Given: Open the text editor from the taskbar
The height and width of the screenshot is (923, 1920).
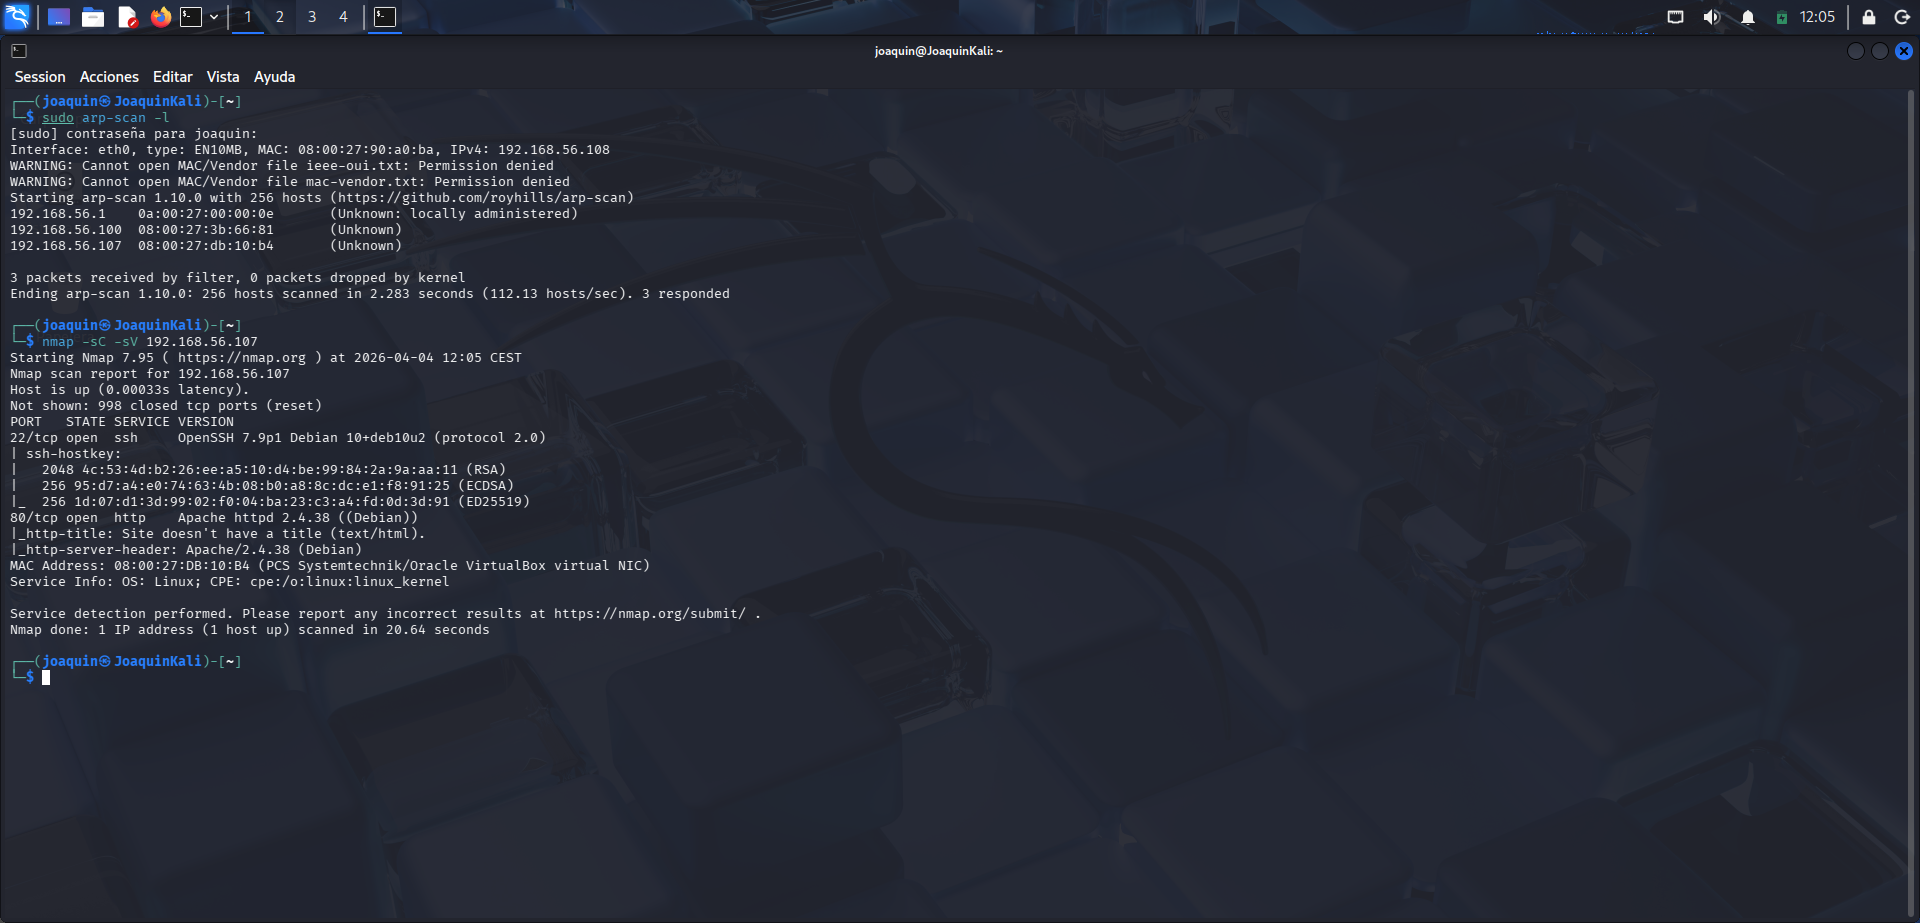Looking at the screenshot, I should point(128,17).
